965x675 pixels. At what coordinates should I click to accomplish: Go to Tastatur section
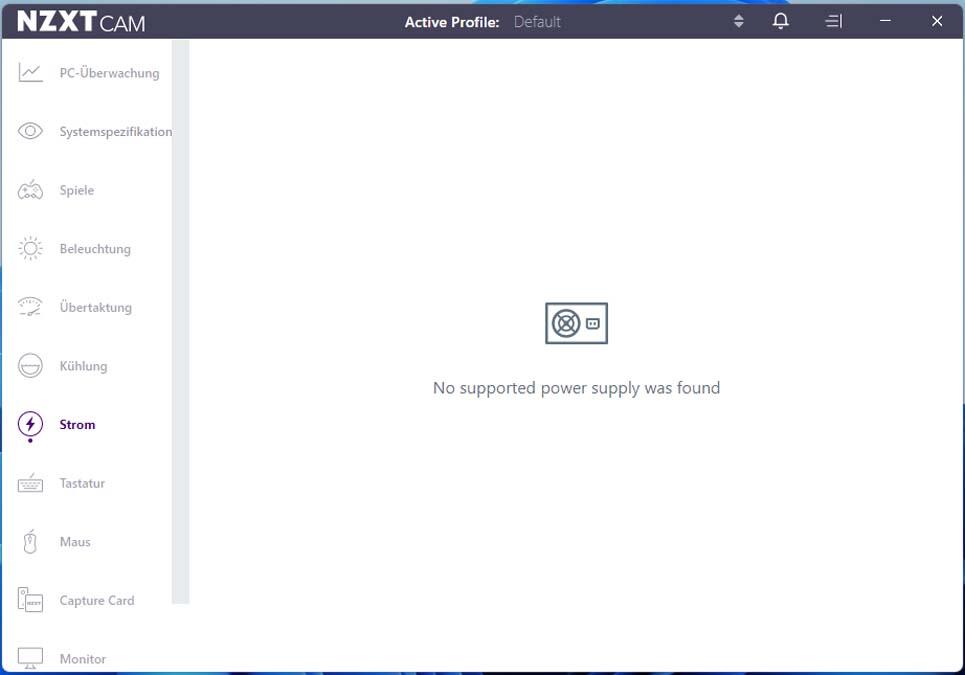point(82,483)
